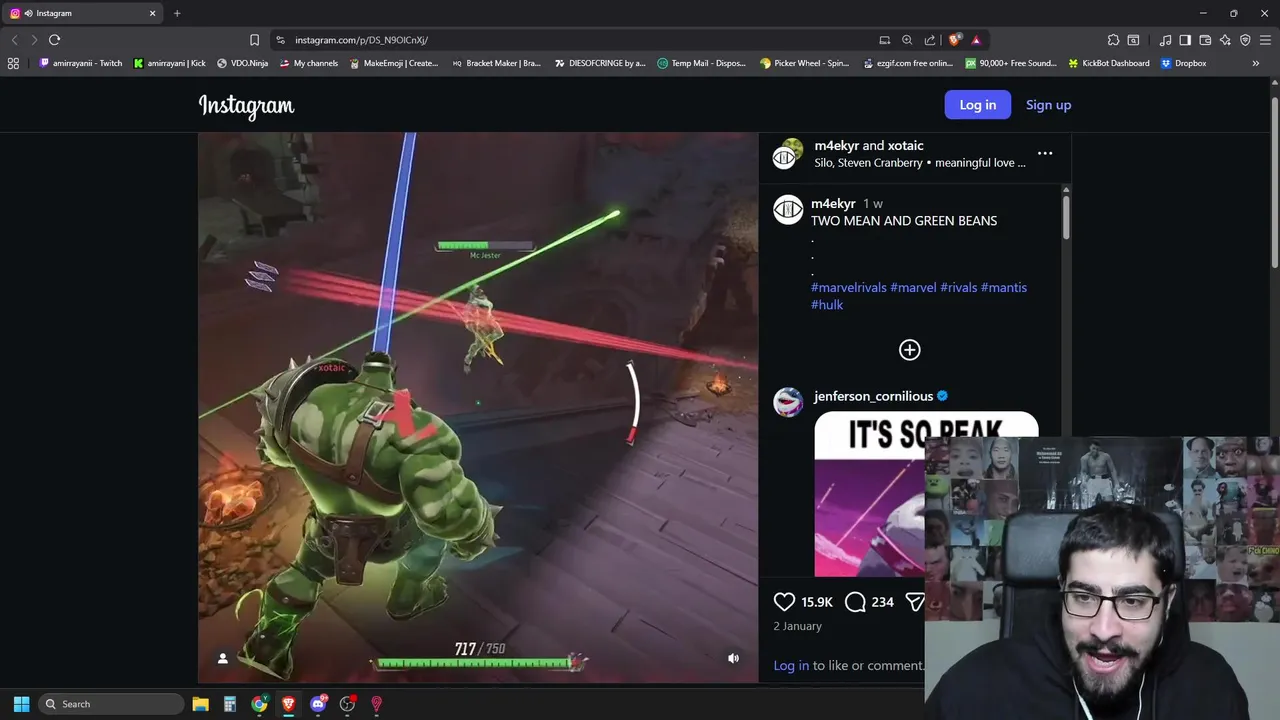Open ezgif.com bookmark
Viewport: 1280px width, 720px height.
[907, 63]
